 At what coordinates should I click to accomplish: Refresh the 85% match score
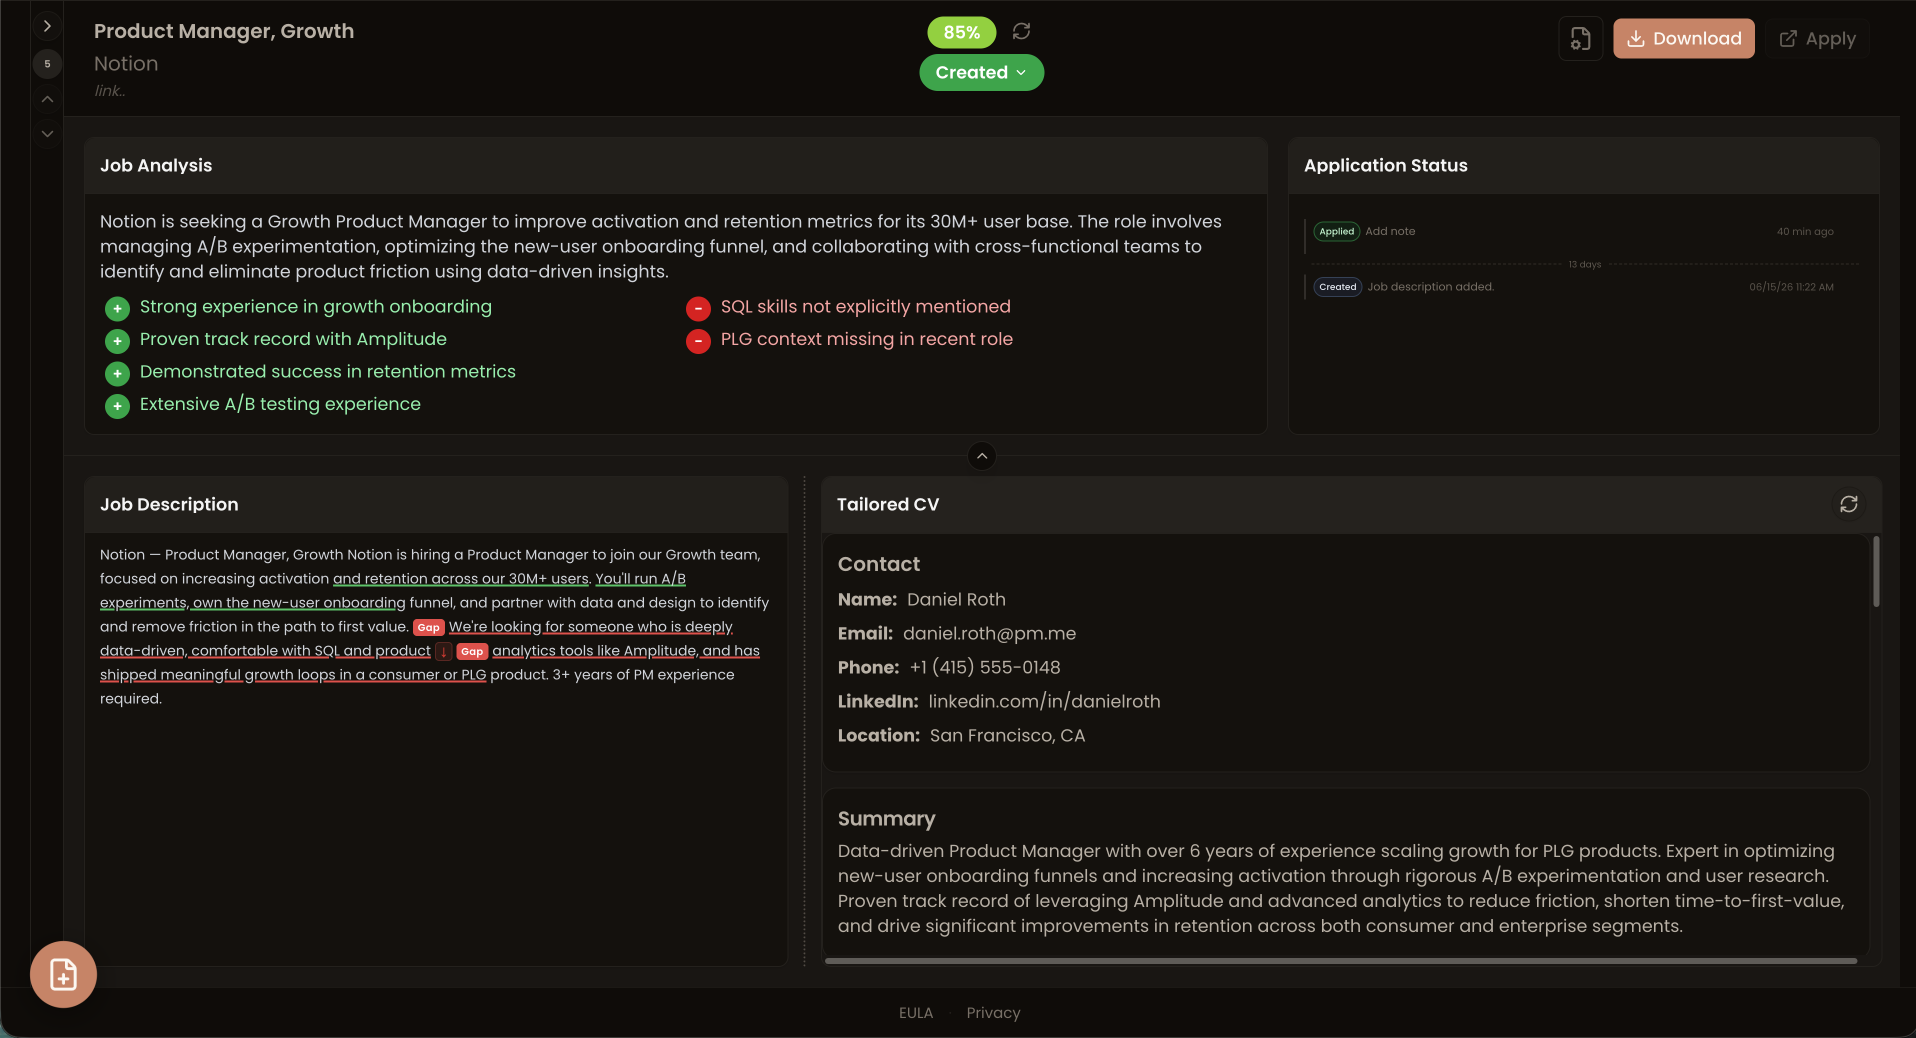coord(1021,32)
